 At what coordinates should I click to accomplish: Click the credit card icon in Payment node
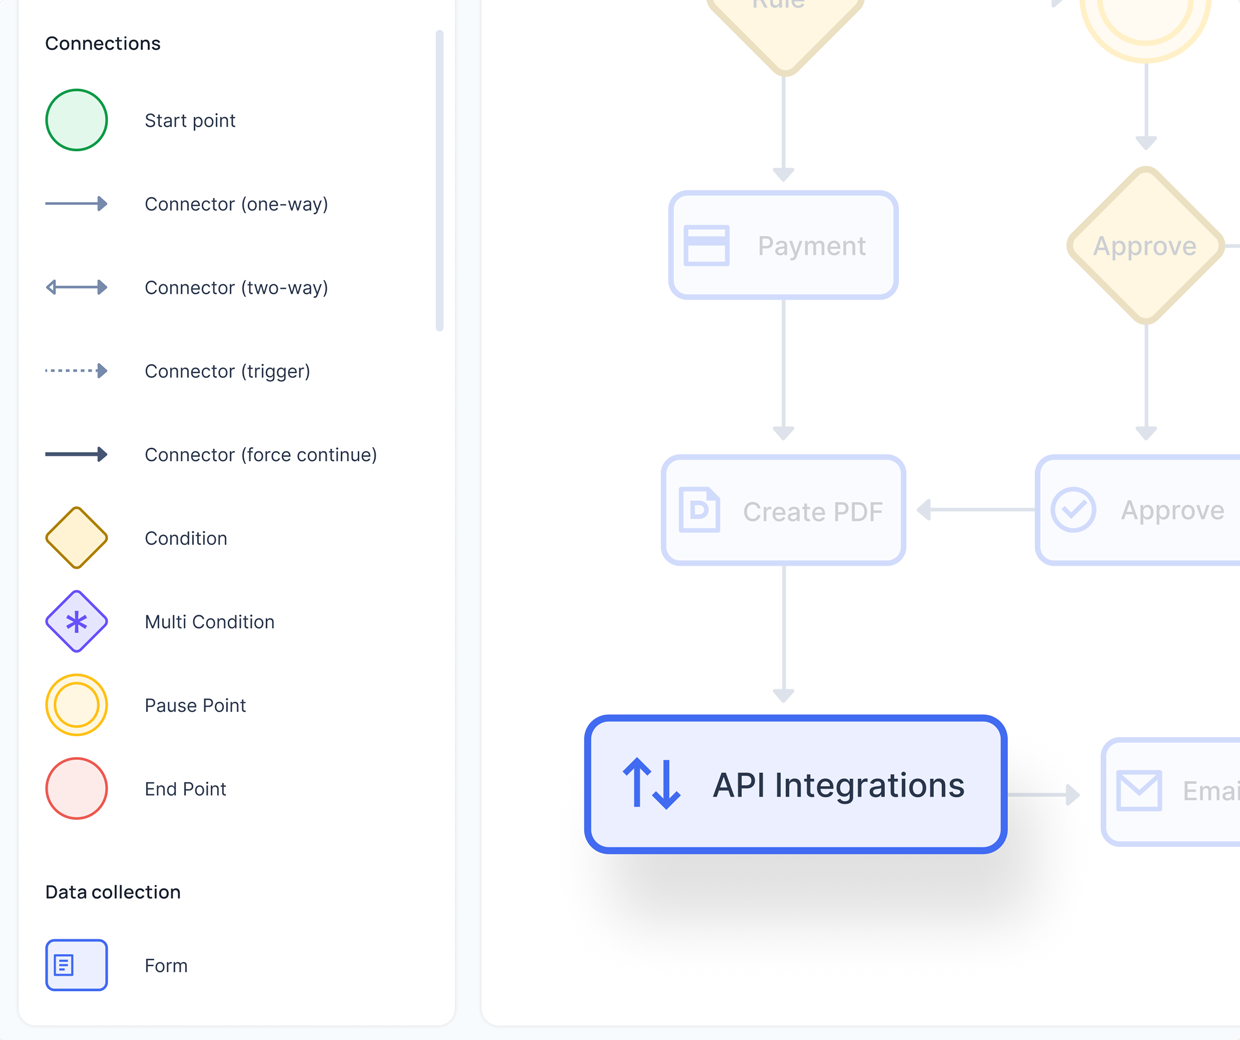point(707,246)
